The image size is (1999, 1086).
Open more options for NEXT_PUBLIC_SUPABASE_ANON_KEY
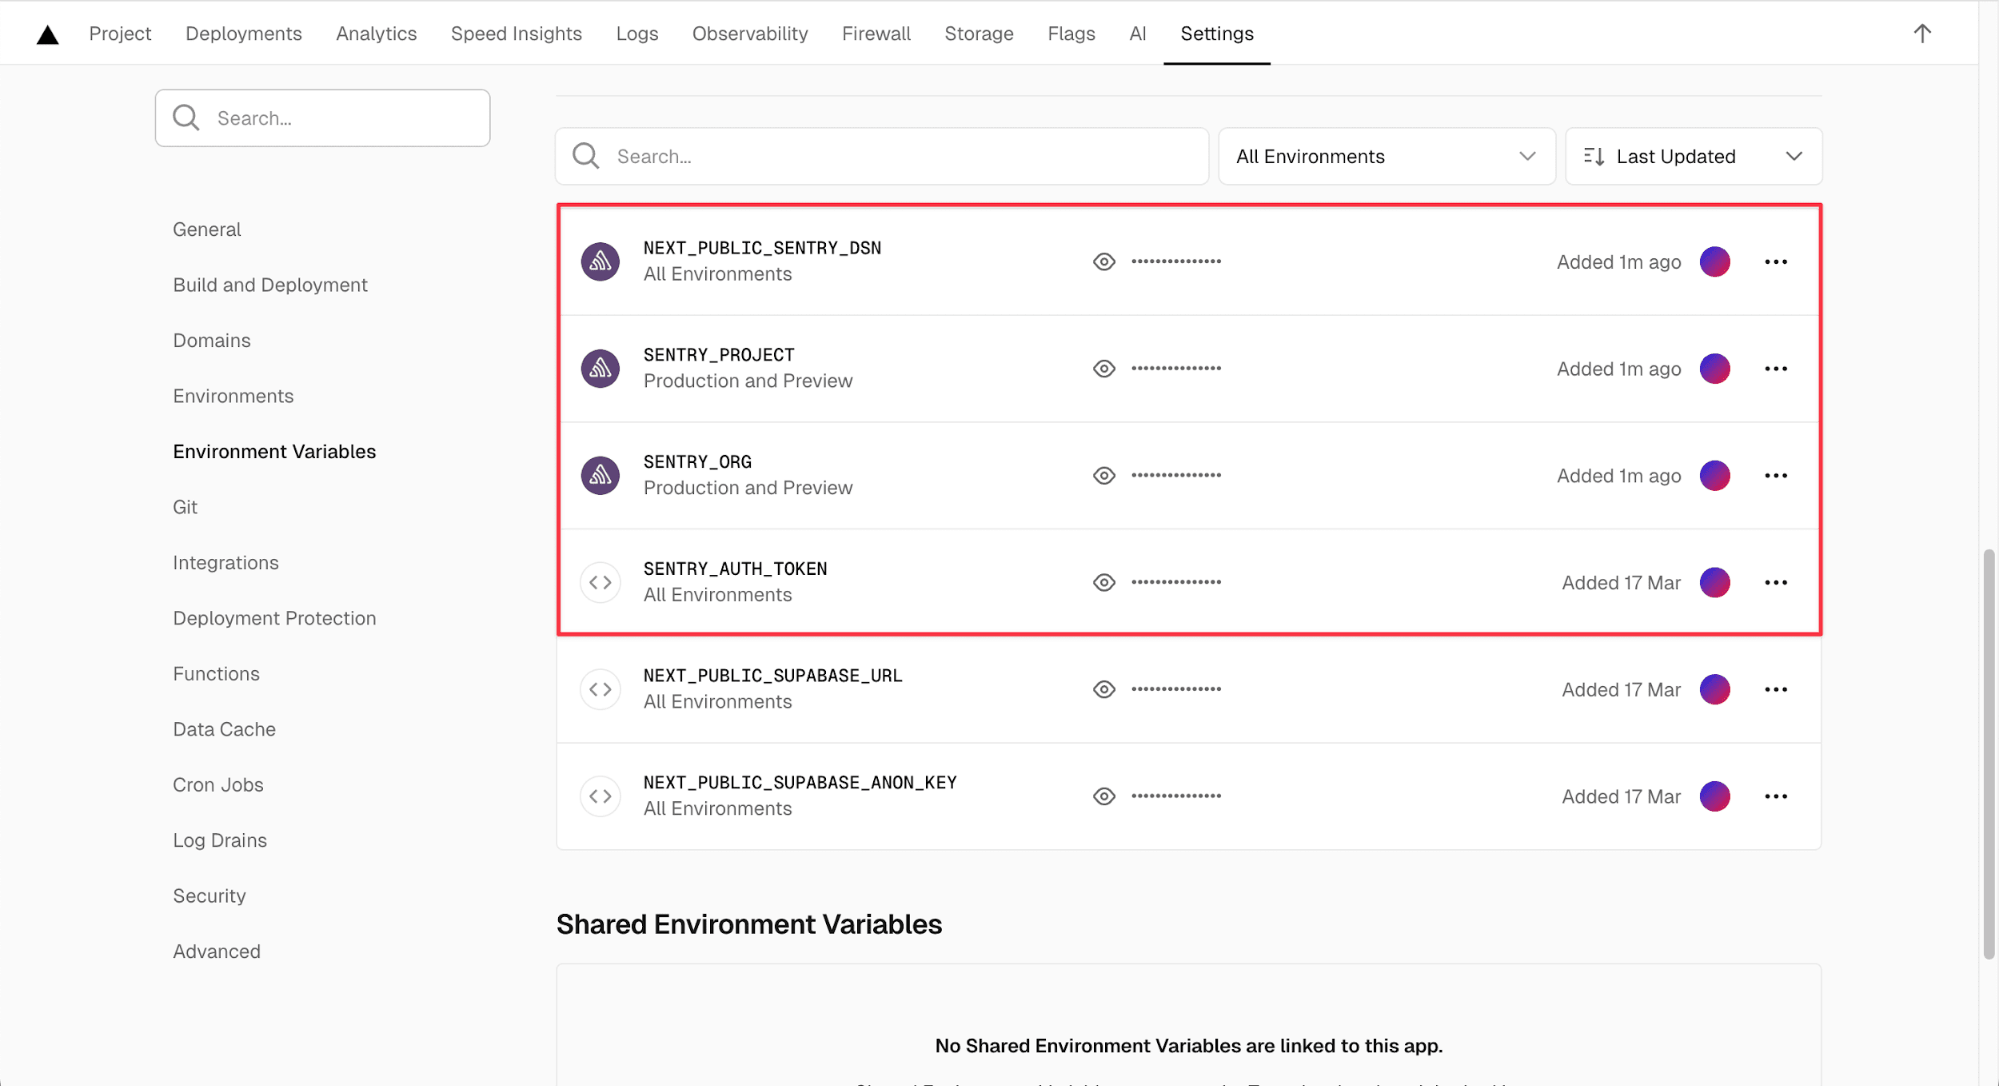click(x=1776, y=797)
